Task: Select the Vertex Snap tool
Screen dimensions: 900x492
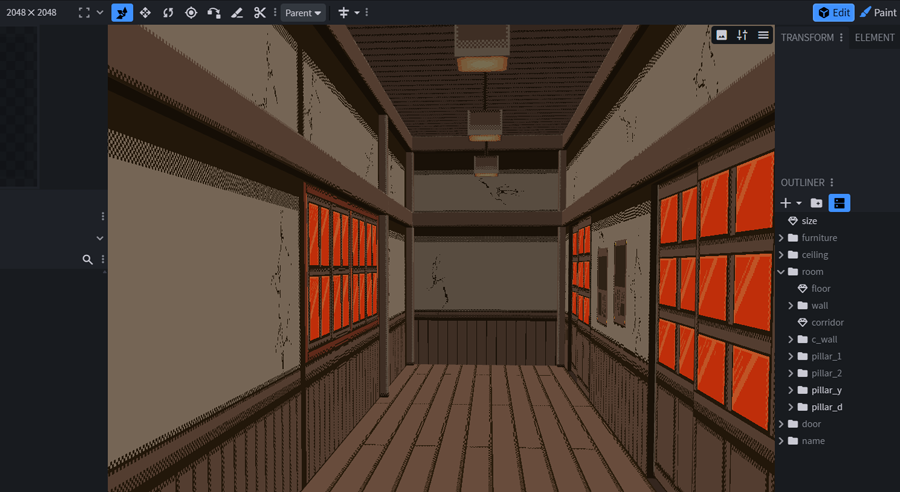Action: coord(214,13)
